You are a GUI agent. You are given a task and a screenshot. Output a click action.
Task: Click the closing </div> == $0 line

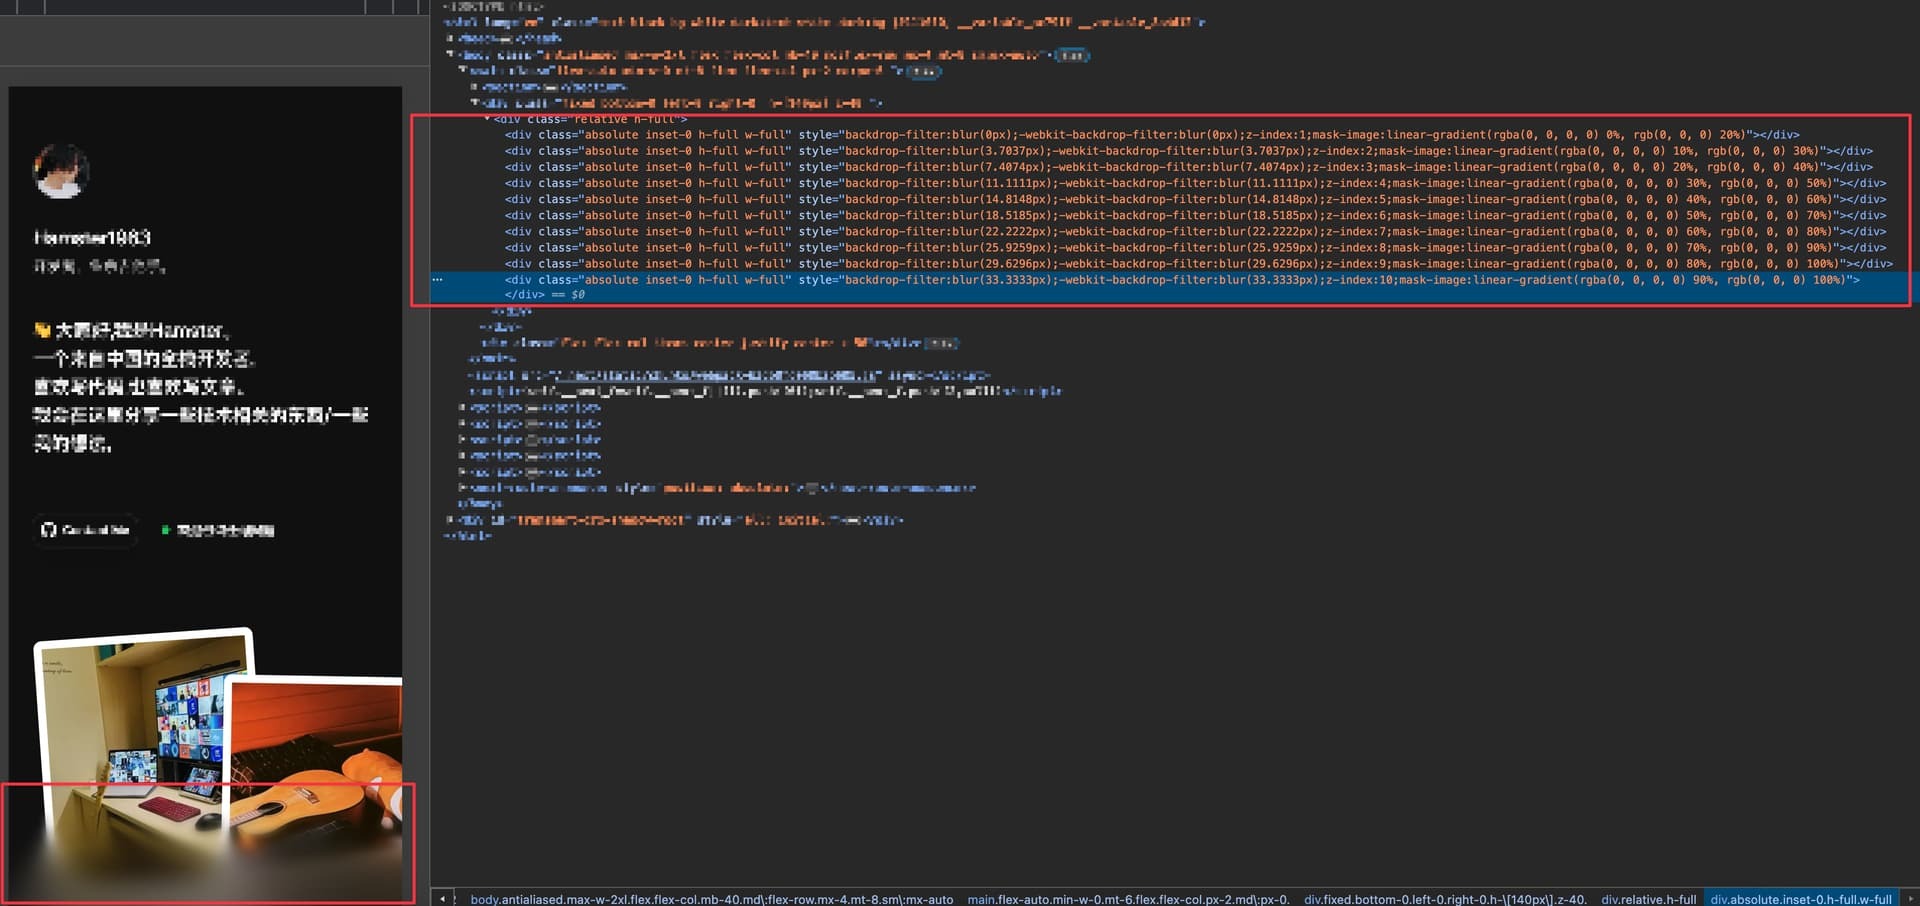(x=545, y=295)
